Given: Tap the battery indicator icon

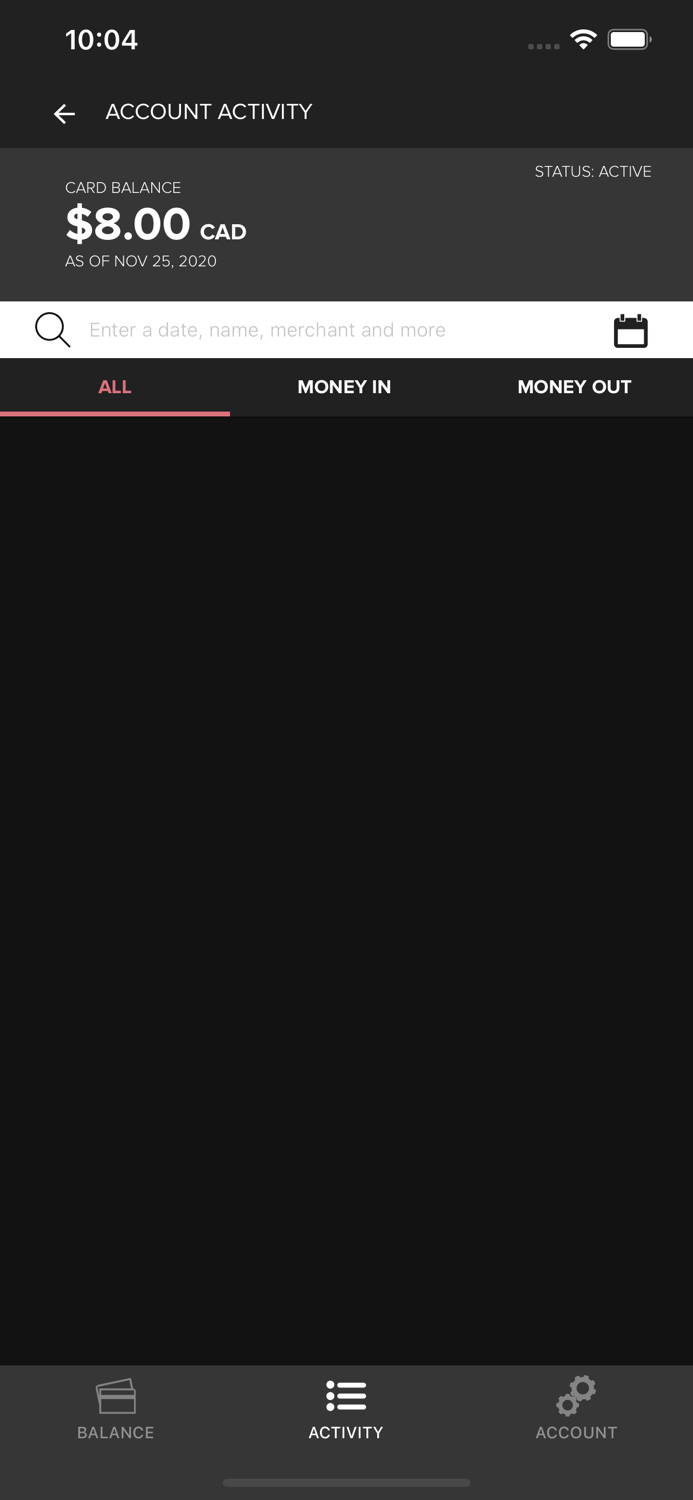Looking at the screenshot, I should (629, 40).
